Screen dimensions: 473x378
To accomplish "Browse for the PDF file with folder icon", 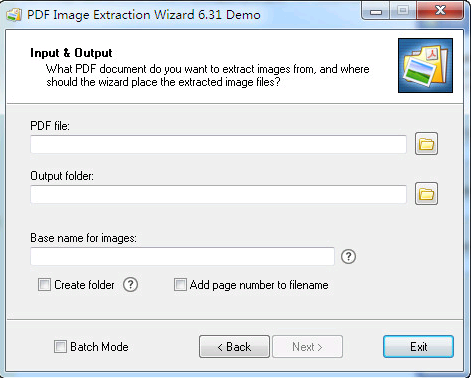I will [426, 144].
